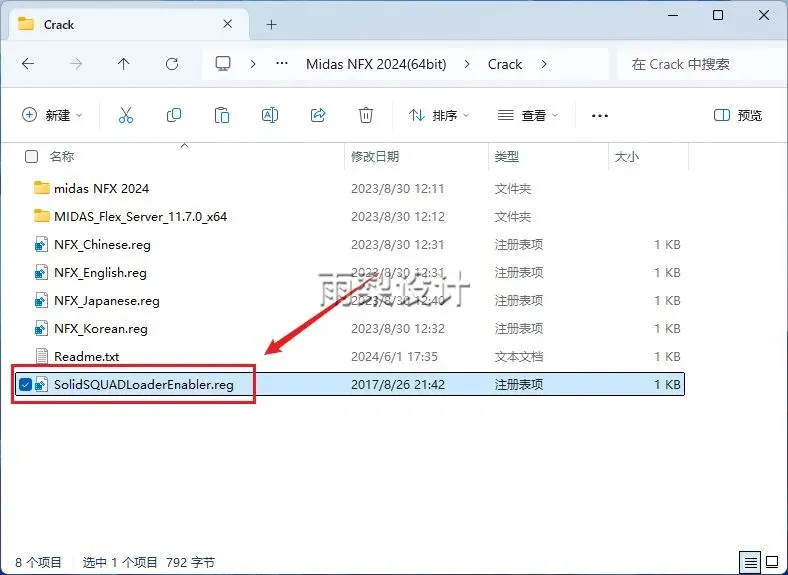Click the NFX_Japanese.reg file icon
This screenshot has width=788, height=575.
tap(41, 301)
